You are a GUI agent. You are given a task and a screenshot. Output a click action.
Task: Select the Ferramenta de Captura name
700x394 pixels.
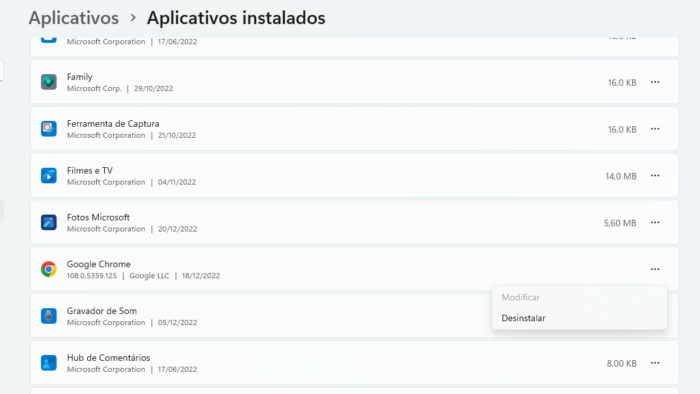click(x=113, y=124)
